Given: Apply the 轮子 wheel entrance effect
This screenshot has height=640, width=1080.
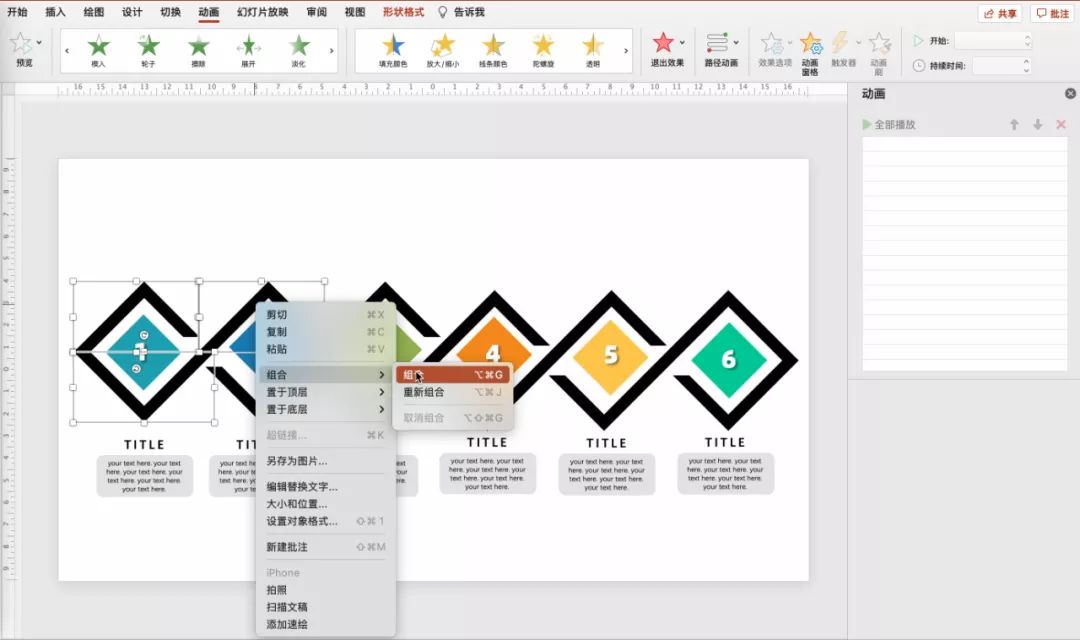Looking at the screenshot, I should click(148, 50).
